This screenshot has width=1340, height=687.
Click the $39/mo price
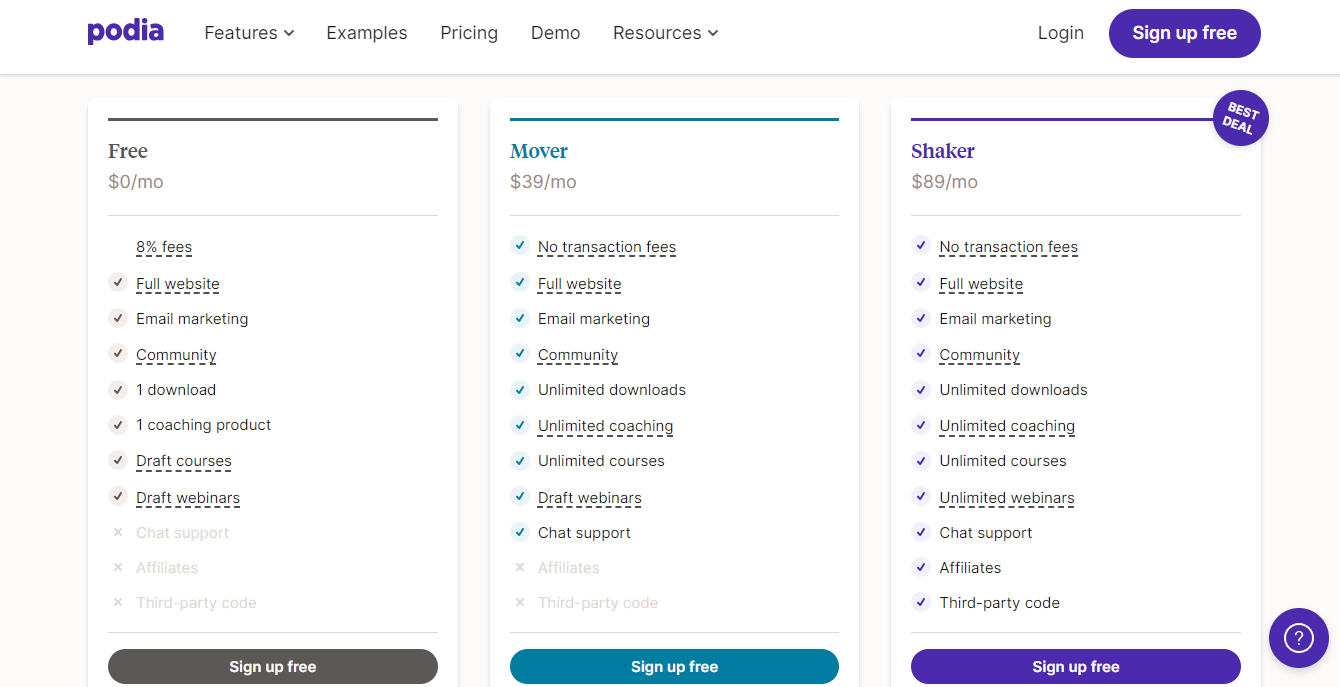coord(543,182)
